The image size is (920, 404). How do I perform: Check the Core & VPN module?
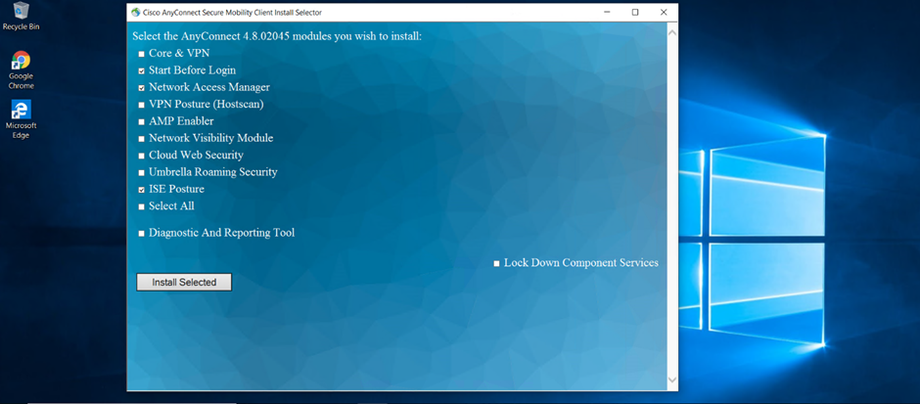tap(141, 54)
